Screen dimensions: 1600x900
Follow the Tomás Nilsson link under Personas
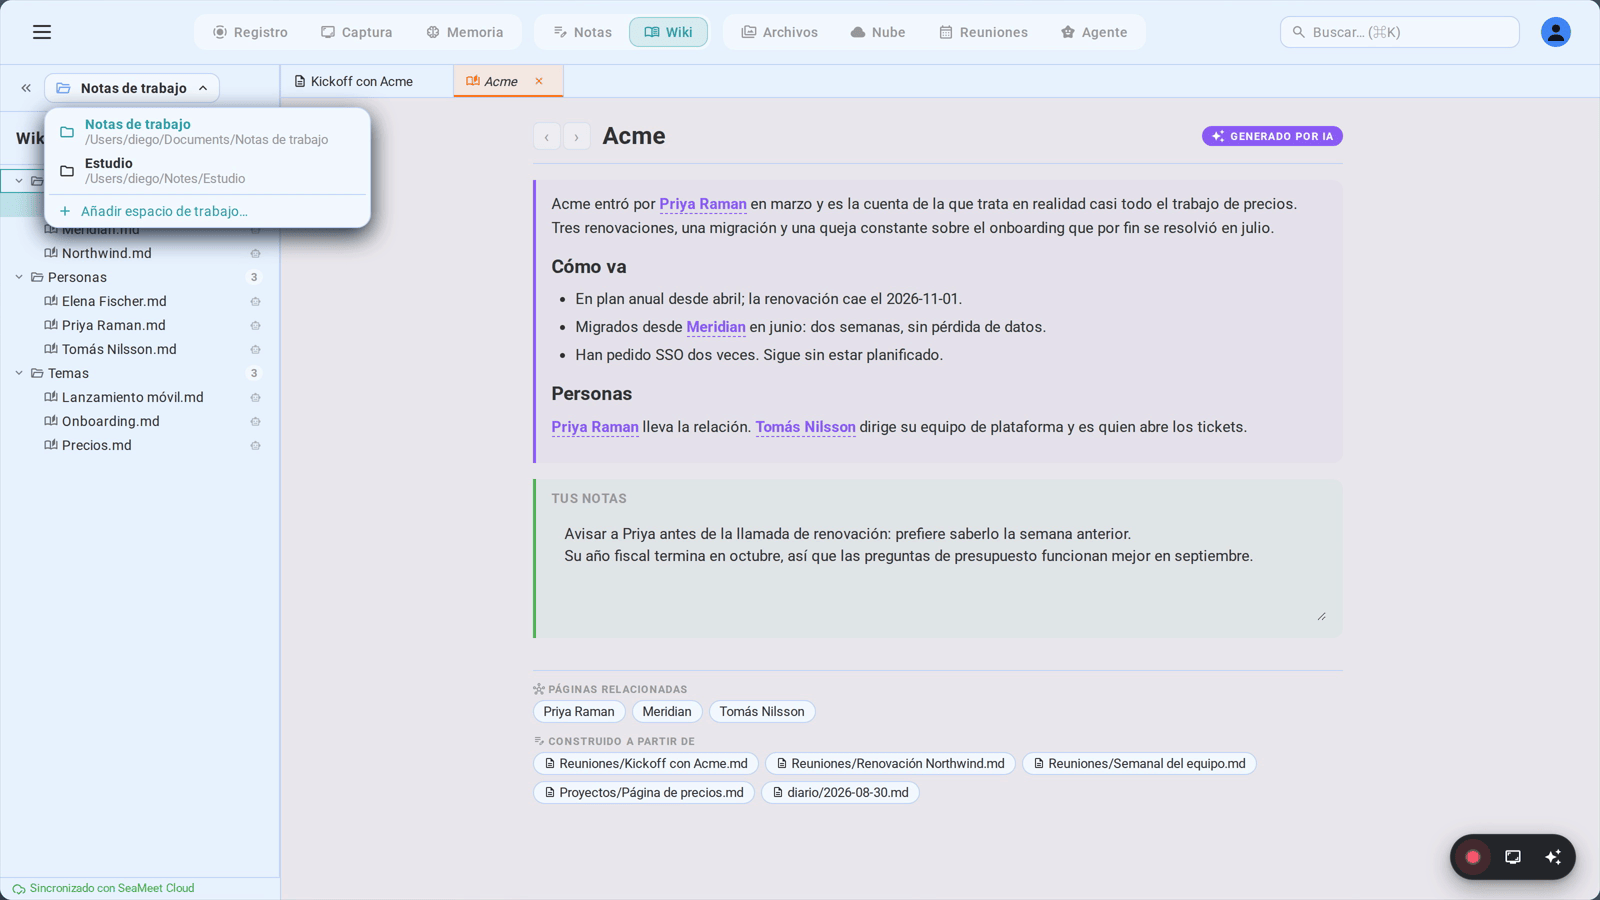805,427
